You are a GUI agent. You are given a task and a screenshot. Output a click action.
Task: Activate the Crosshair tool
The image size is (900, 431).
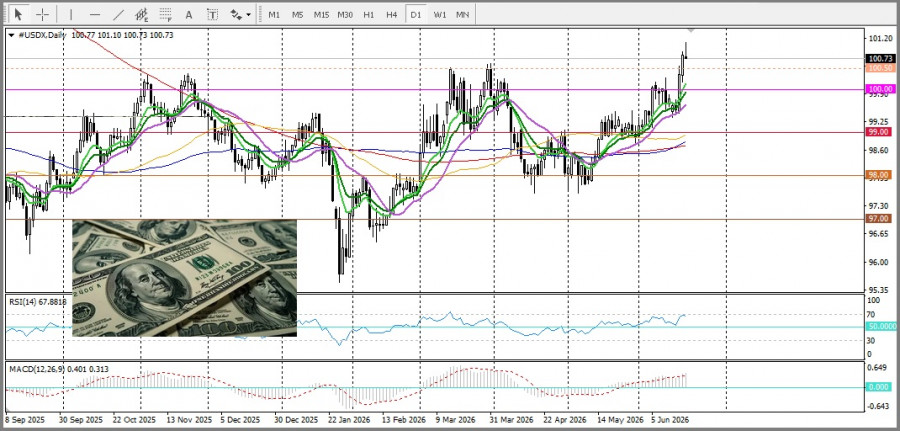click(42, 14)
